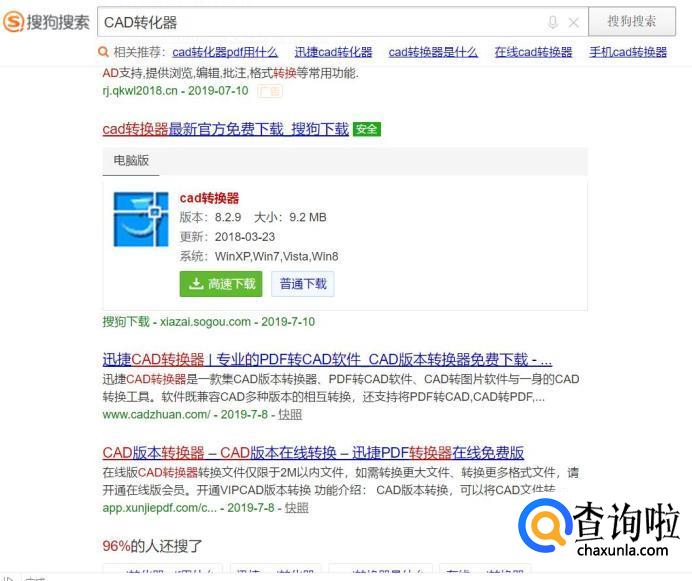Click the rj.qkwl2018.cn ad URL

139,91
